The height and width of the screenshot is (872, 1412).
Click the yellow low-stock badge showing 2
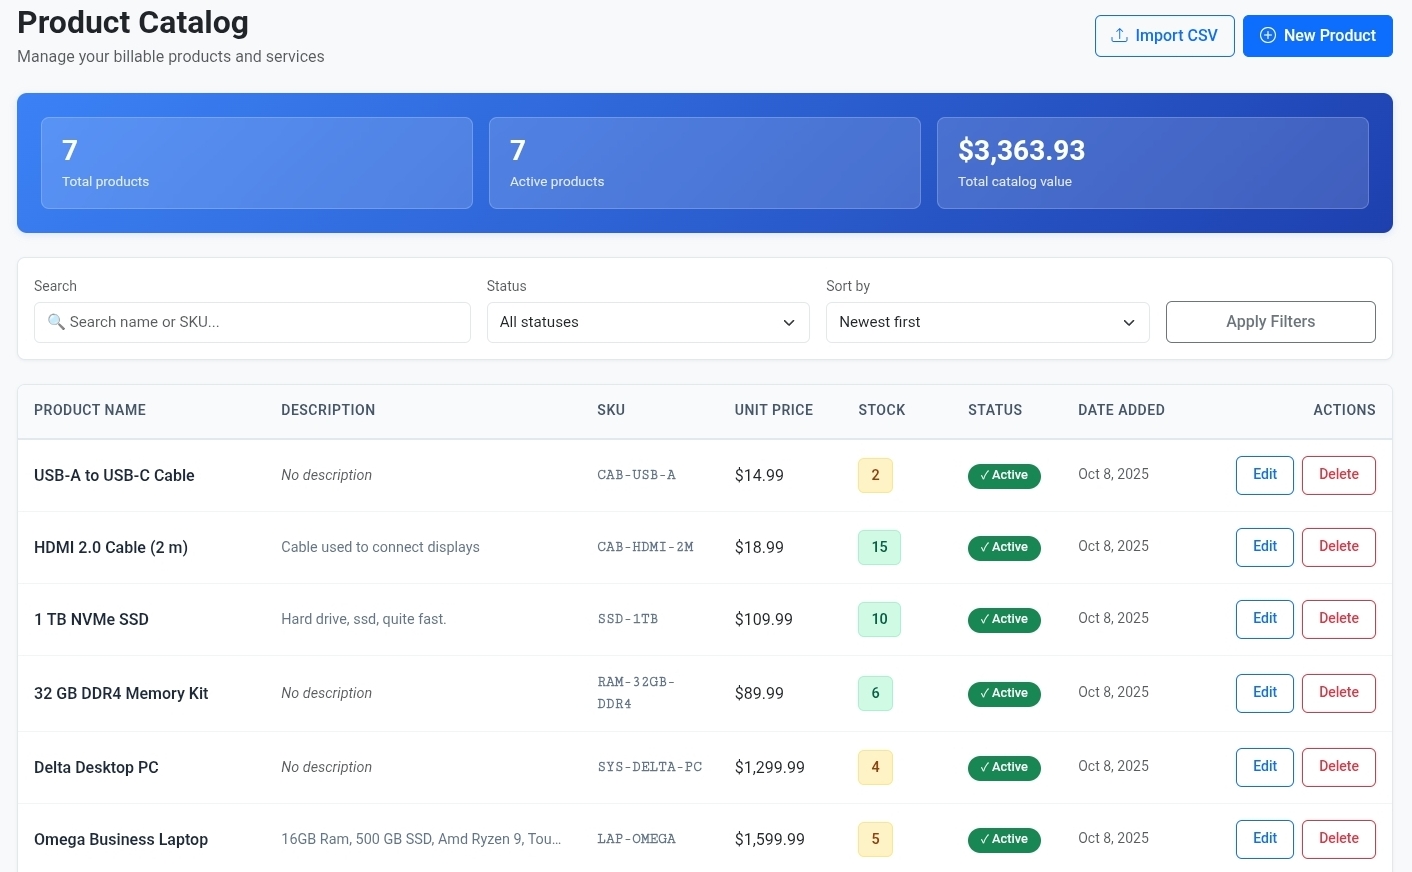click(875, 475)
